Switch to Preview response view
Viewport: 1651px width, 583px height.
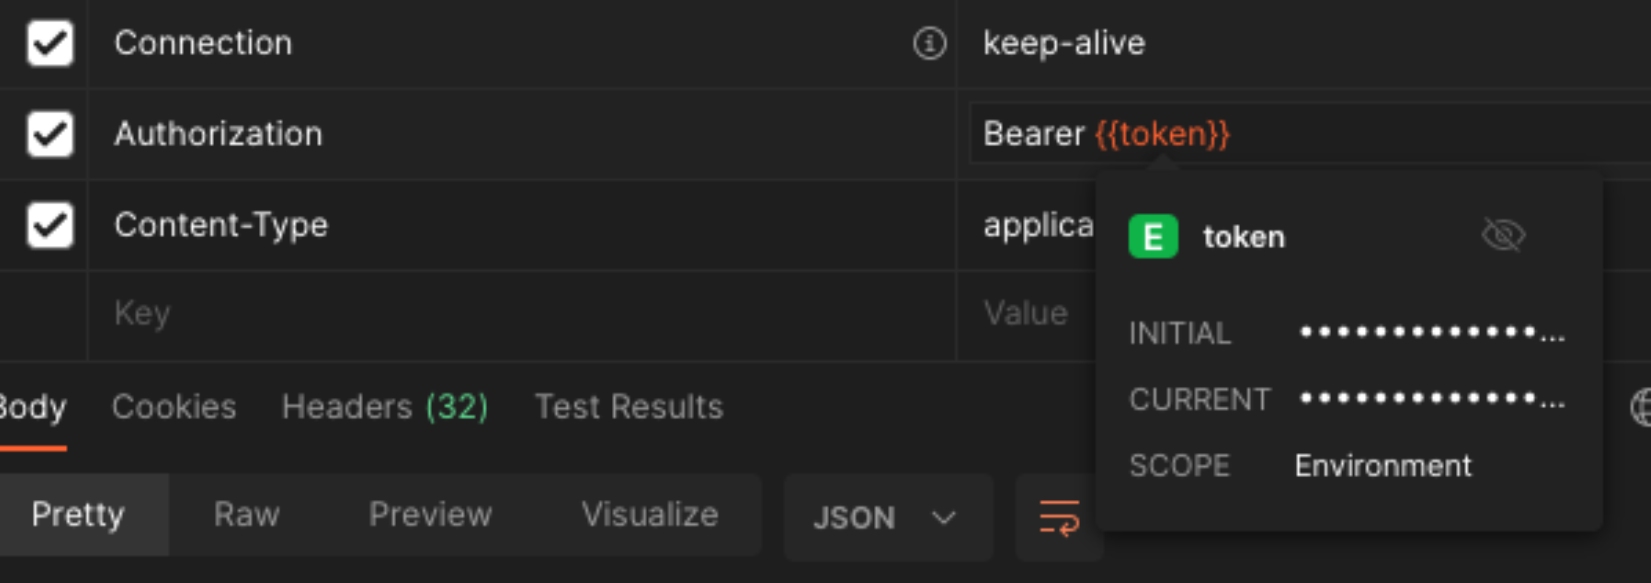(x=430, y=515)
